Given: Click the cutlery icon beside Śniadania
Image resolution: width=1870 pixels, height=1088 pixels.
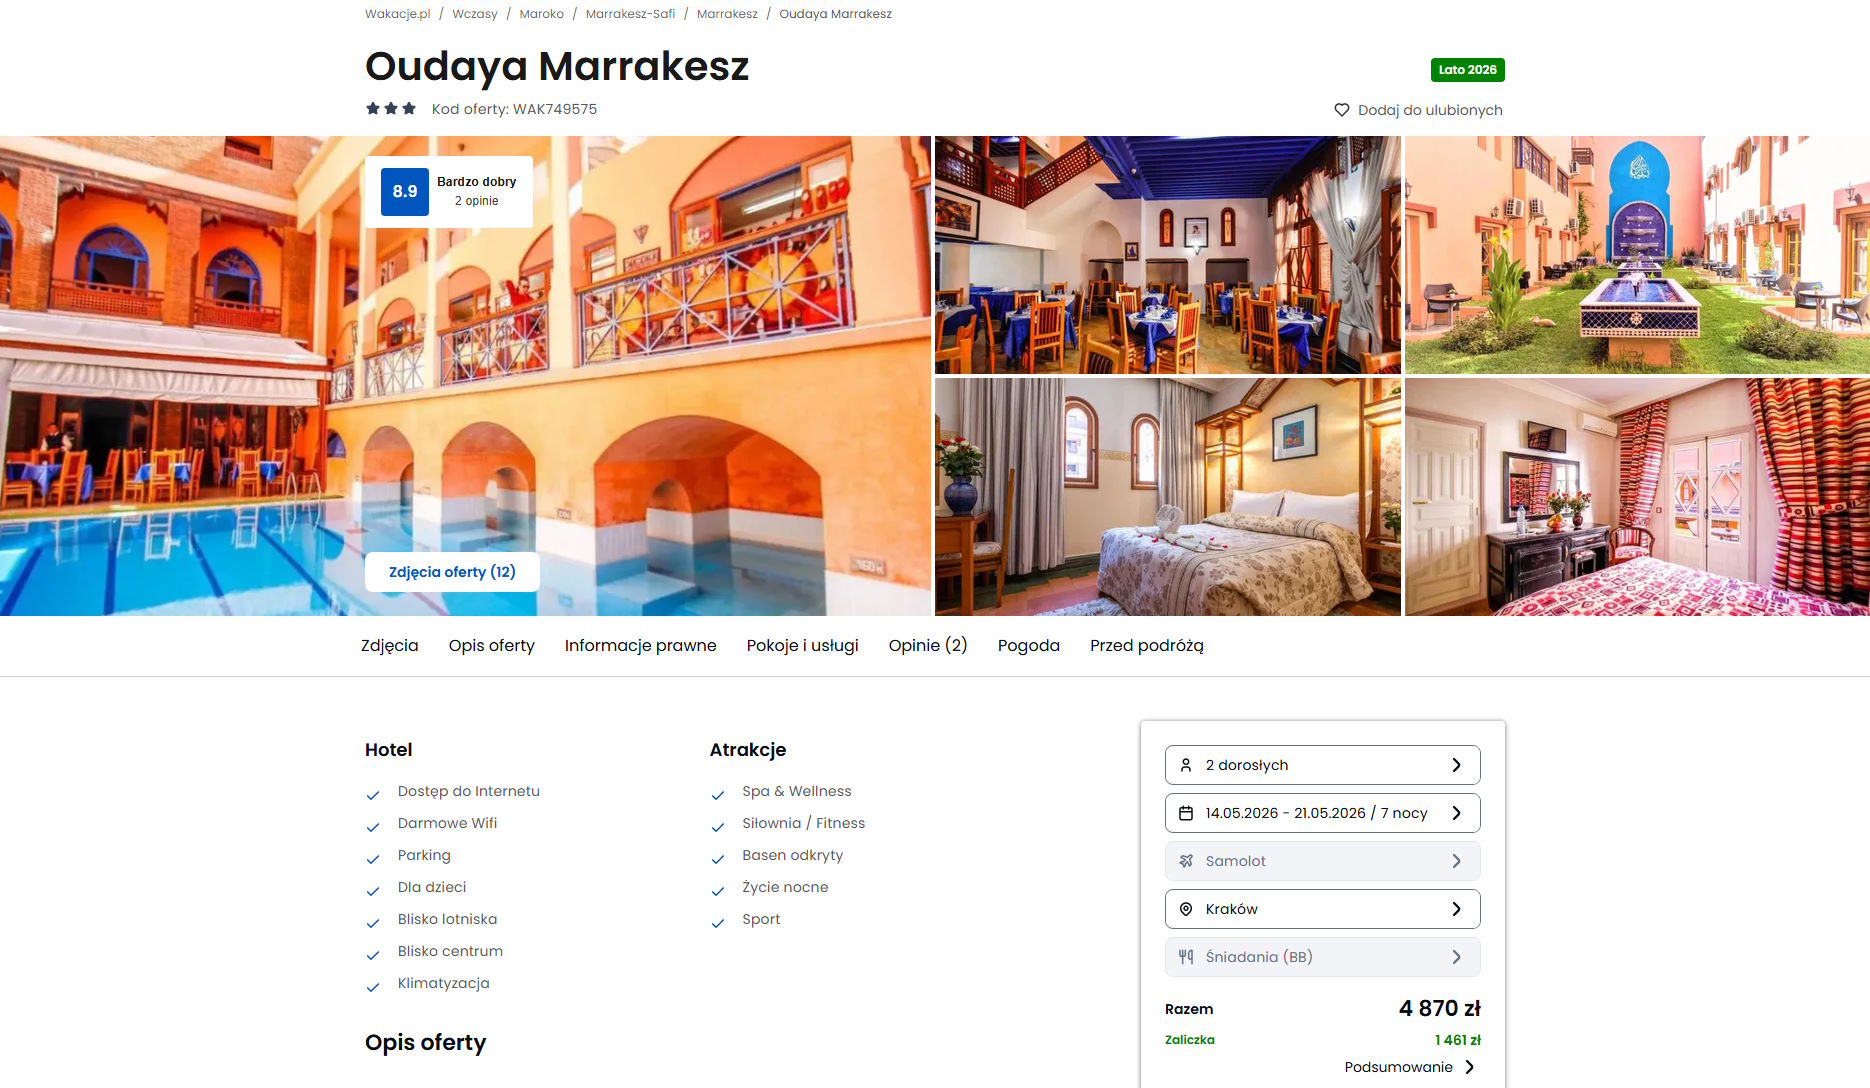Looking at the screenshot, I should [x=1186, y=957].
